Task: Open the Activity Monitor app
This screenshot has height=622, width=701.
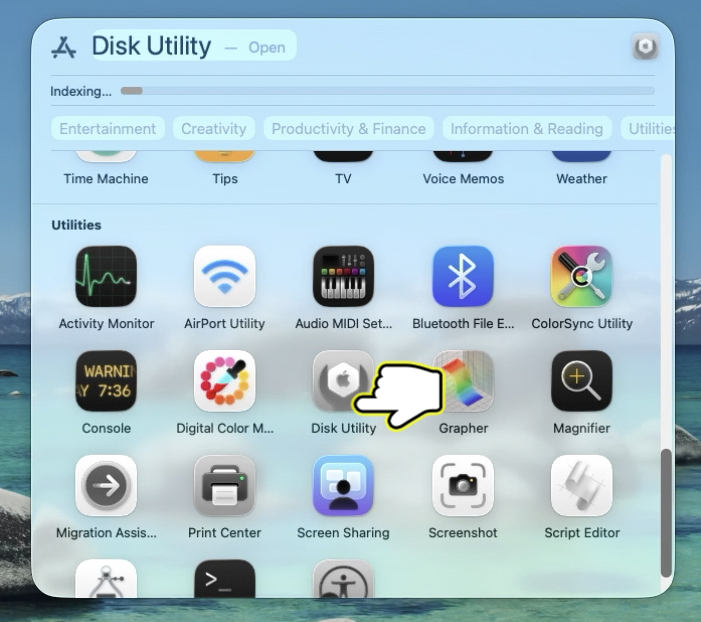Action: (x=106, y=277)
